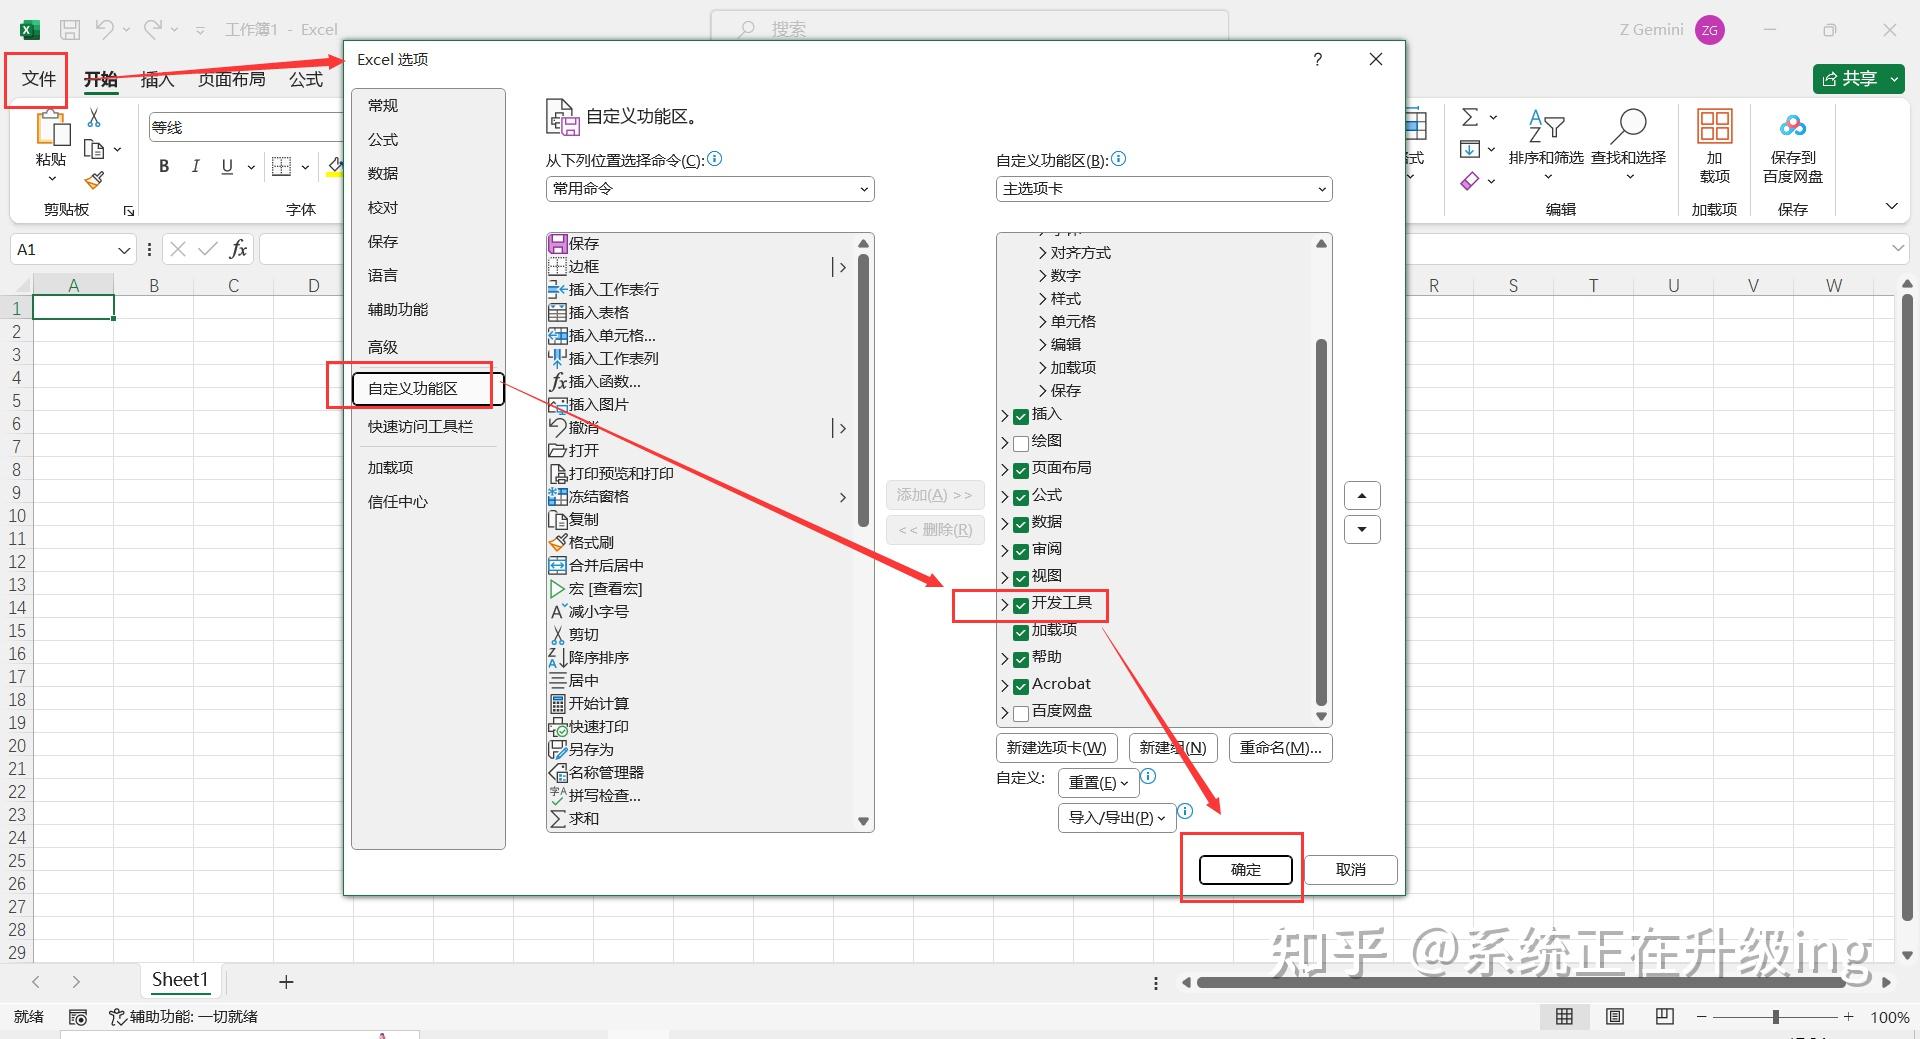Toggle the 视图 tab checkbox

pyautogui.click(x=1021, y=578)
